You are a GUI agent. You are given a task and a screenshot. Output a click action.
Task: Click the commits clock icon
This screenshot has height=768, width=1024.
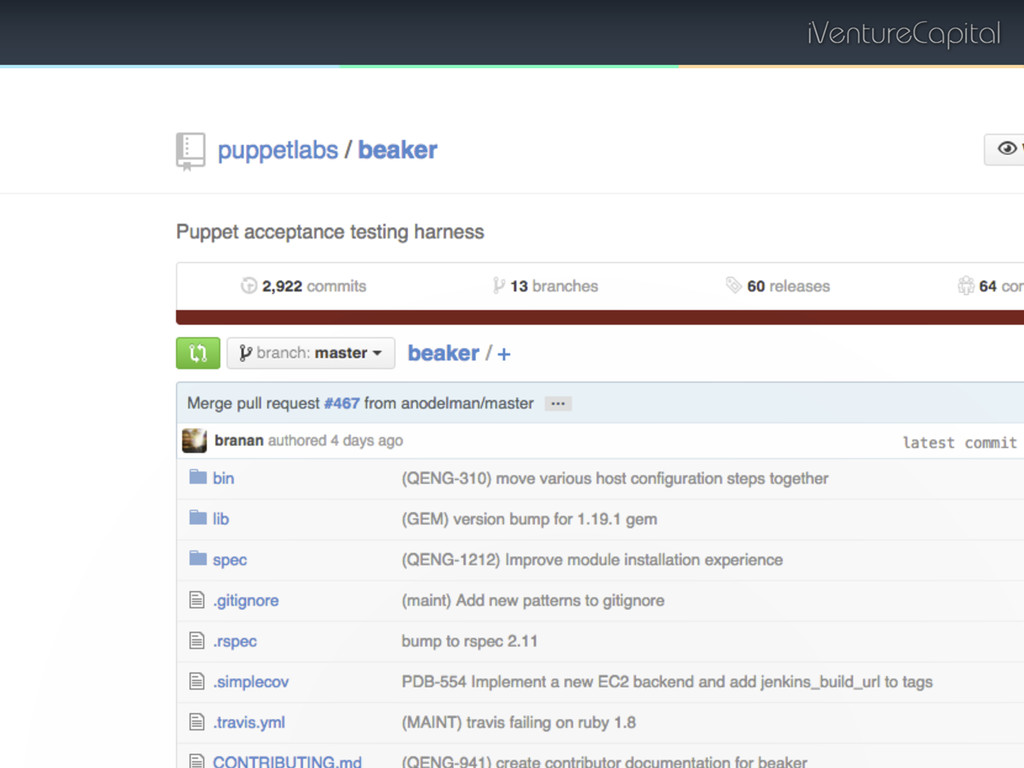pyautogui.click(x=249, y=286)
